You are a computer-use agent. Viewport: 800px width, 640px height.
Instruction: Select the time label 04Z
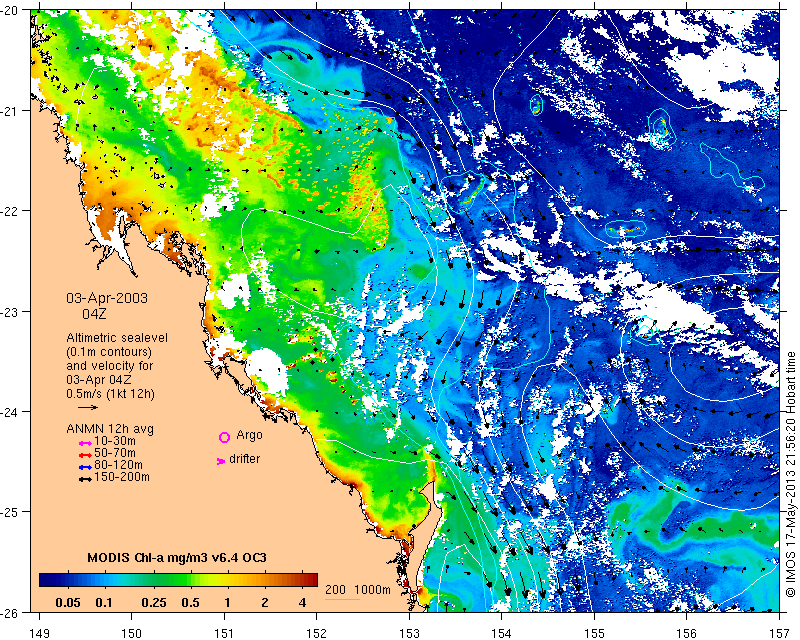[94, 314]
